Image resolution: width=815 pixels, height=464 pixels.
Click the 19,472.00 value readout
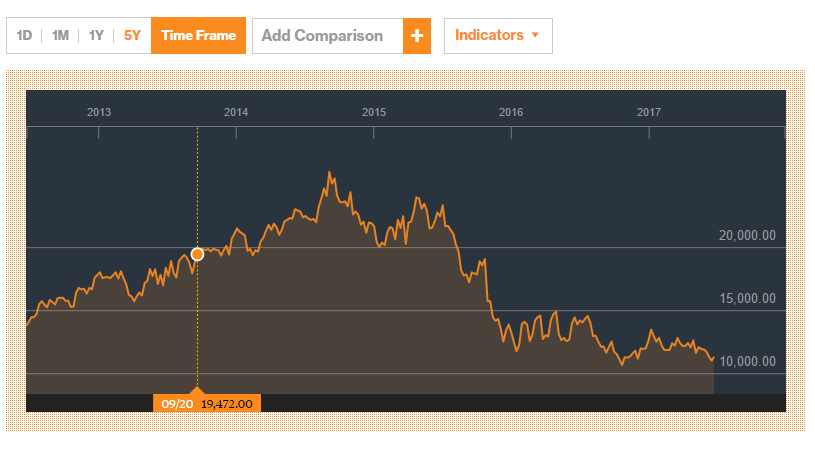(x=229, y=403)
